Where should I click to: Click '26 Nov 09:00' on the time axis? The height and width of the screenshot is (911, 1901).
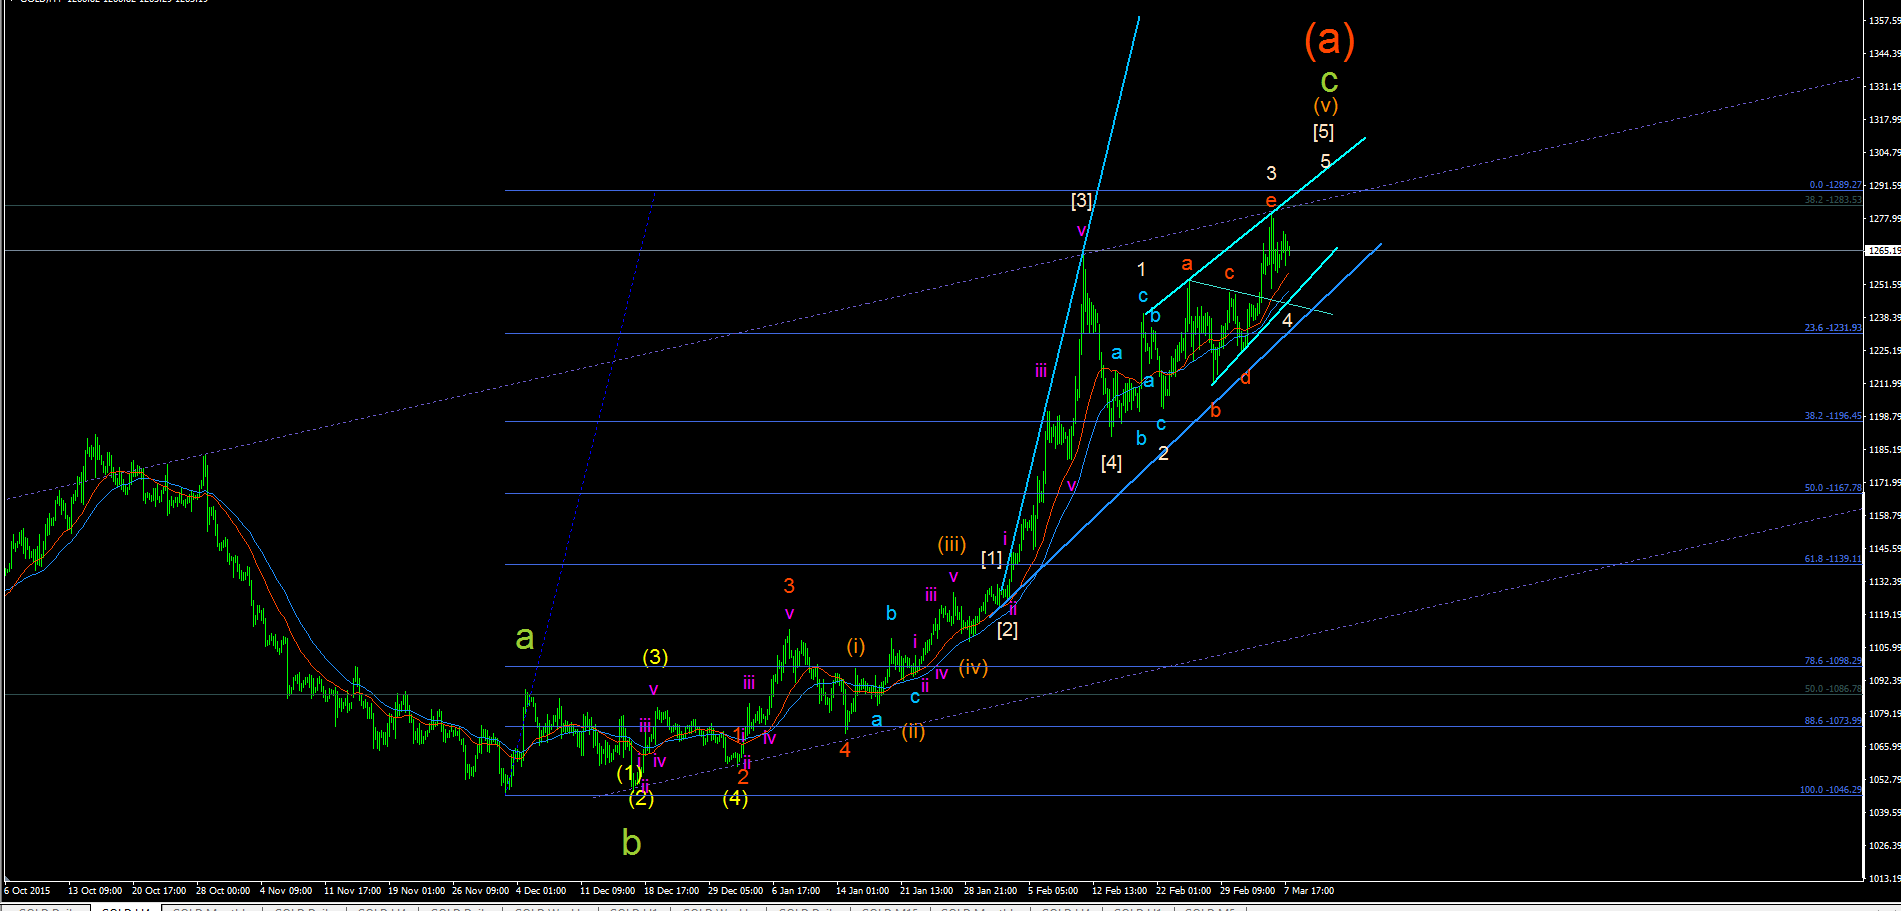point(480,890)
